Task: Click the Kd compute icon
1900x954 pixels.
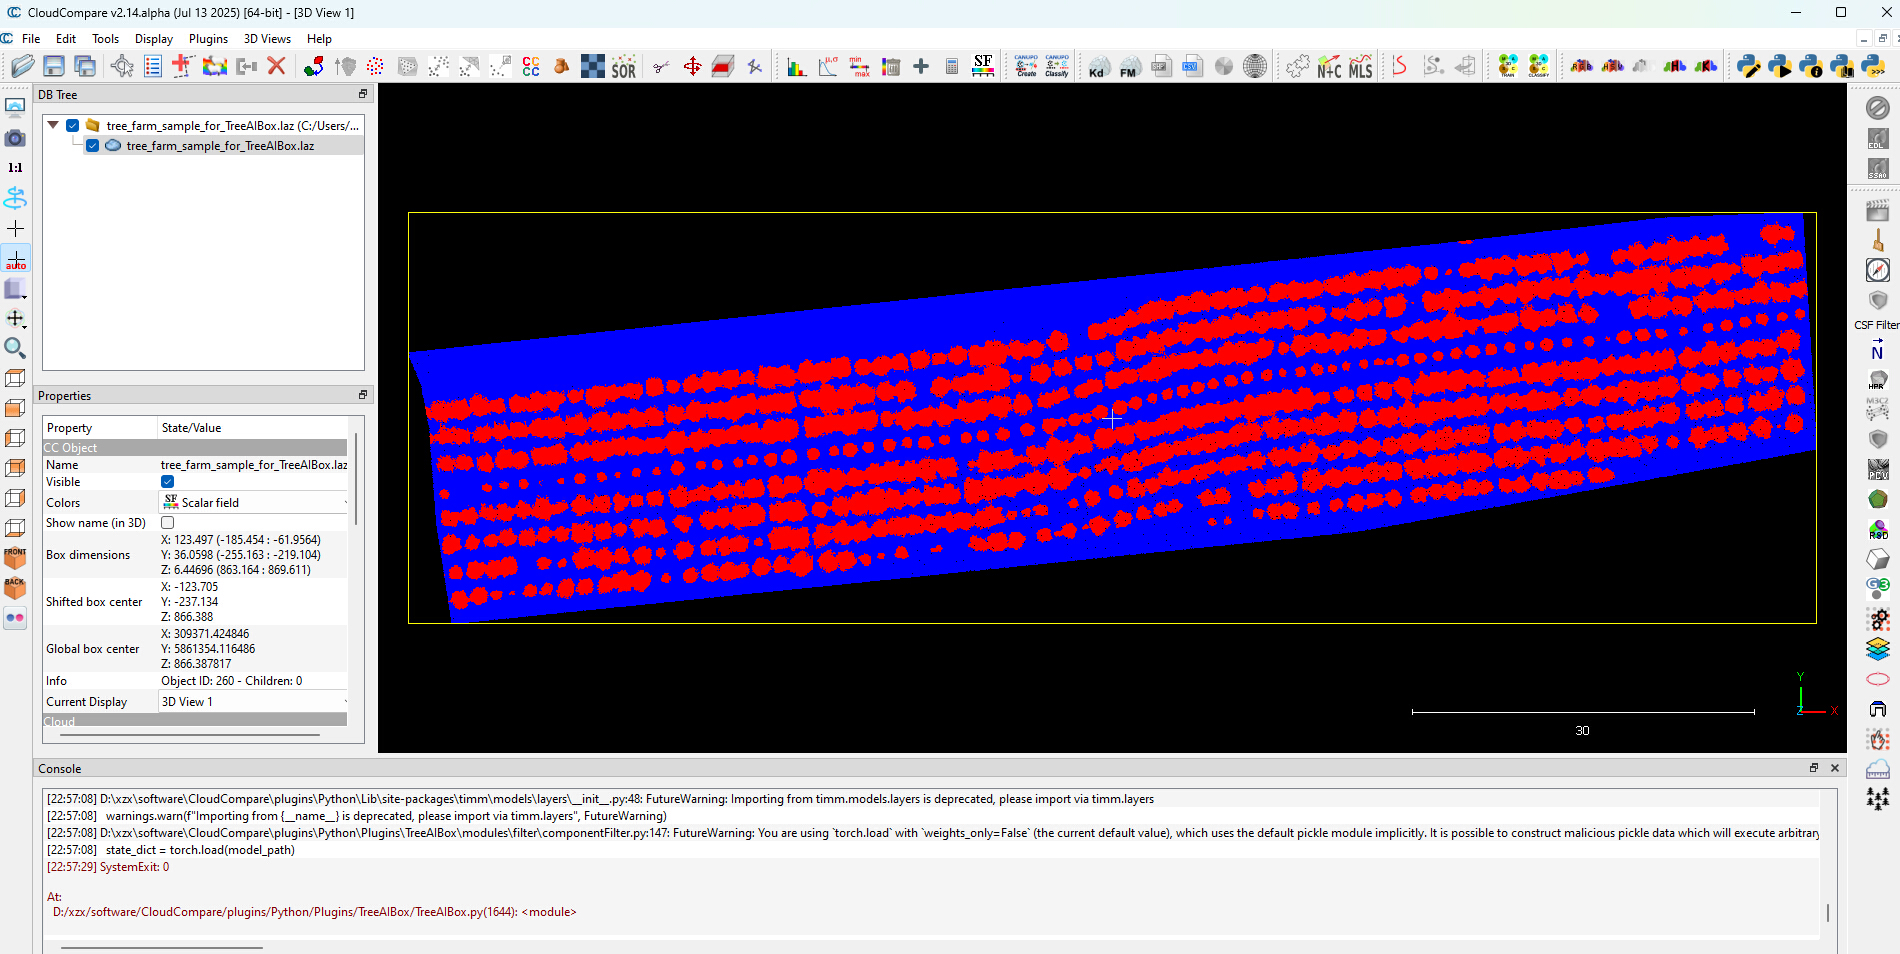Action: coord(1098,66)
